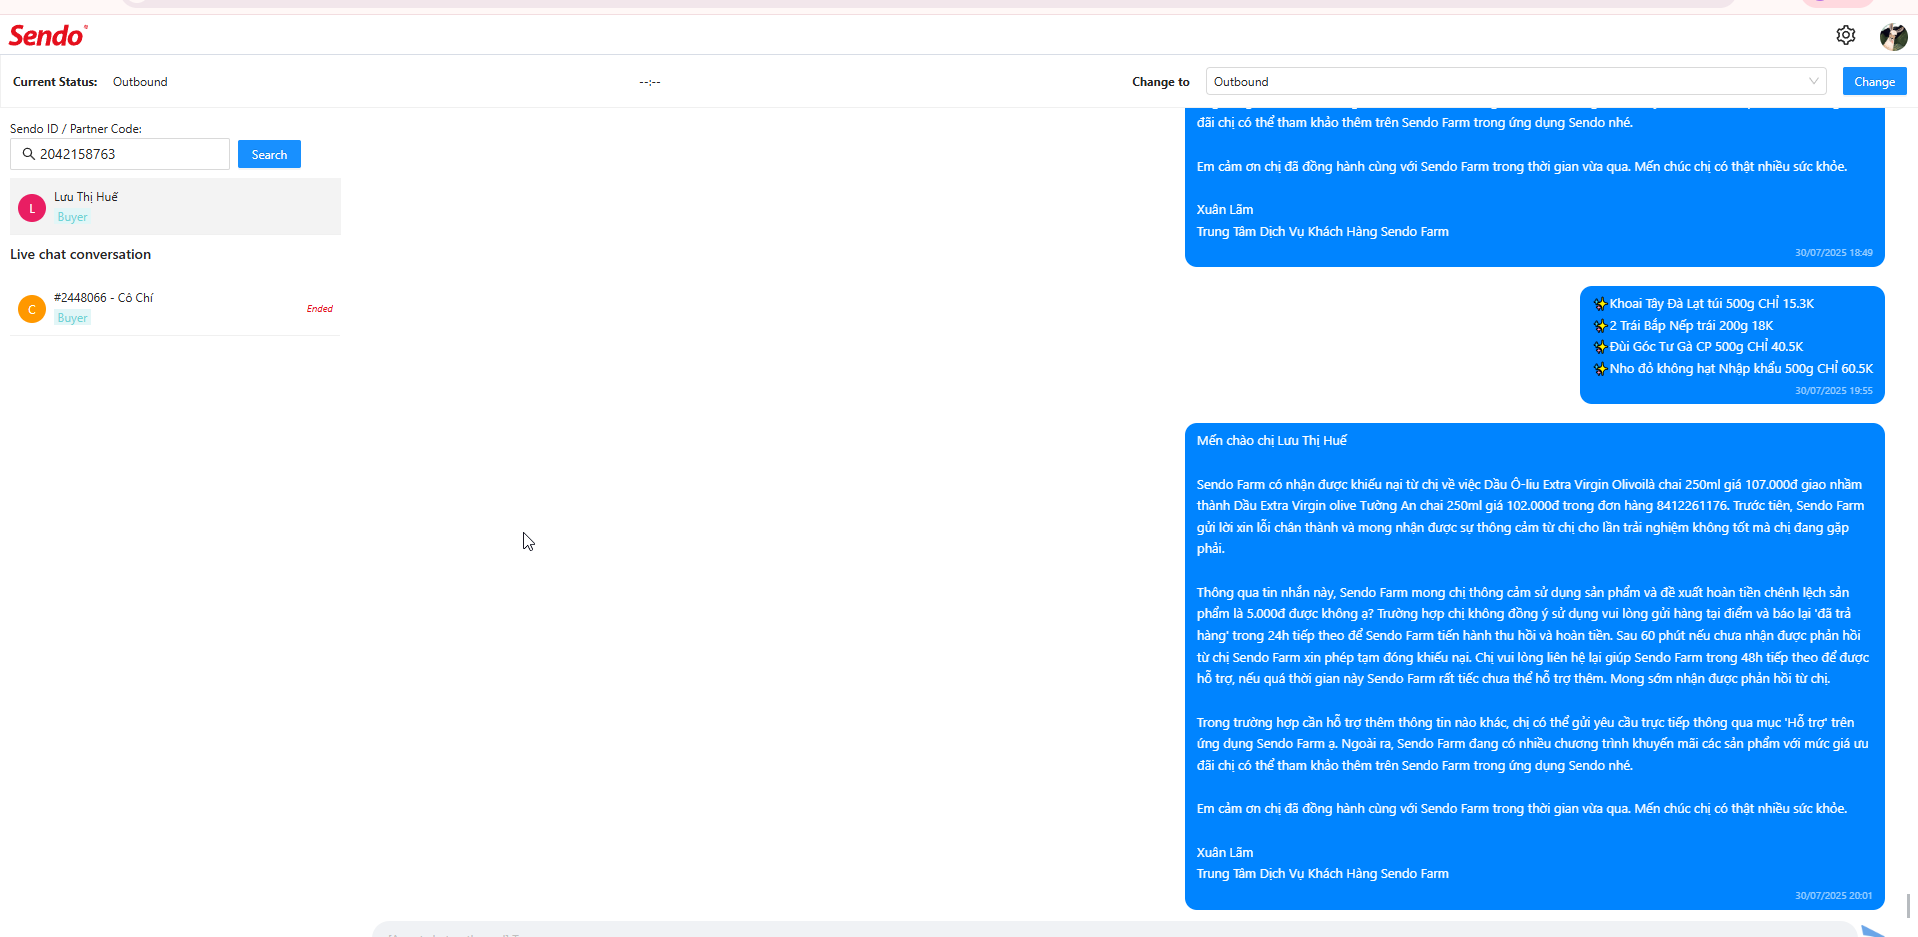Open the user profile avatar

click(x=1893, y=36)
